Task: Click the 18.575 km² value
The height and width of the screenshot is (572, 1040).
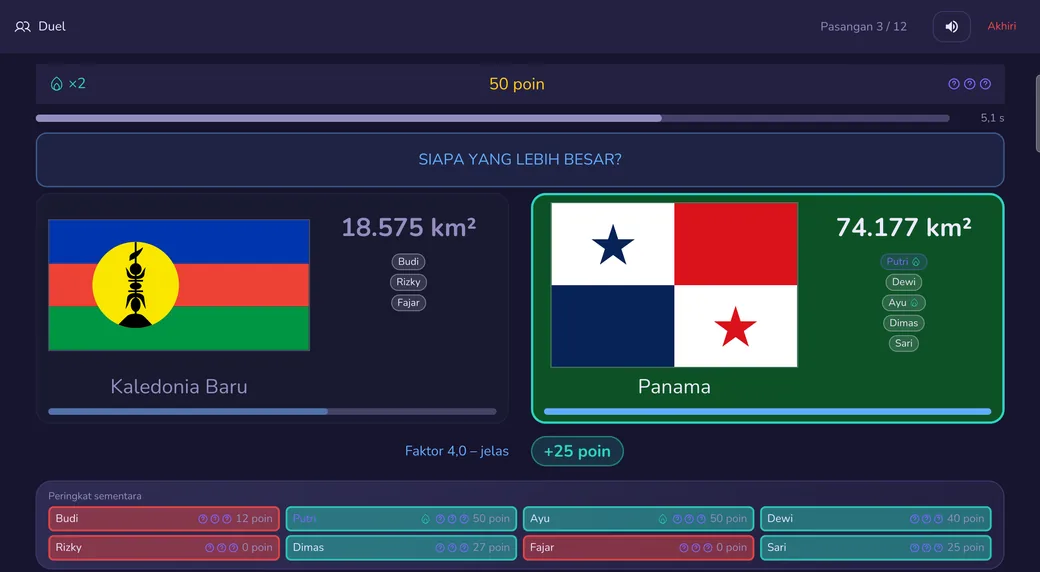Action: tap(409, 228)
